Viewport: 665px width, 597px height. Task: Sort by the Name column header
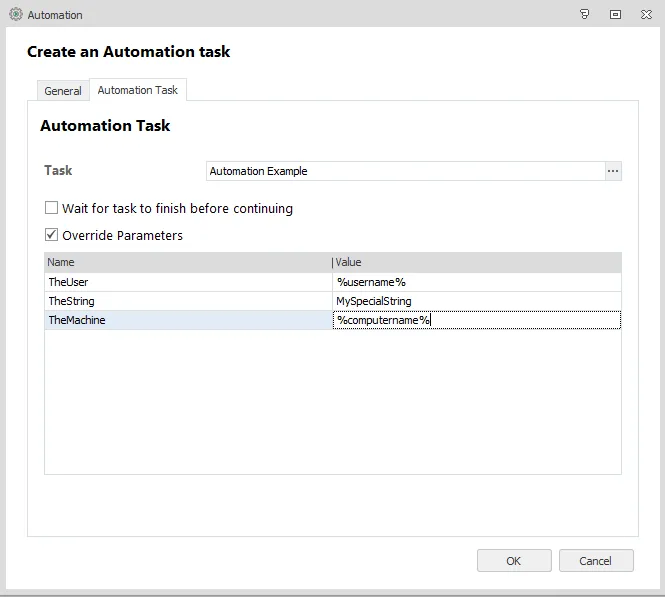click(x=188, y=262)
